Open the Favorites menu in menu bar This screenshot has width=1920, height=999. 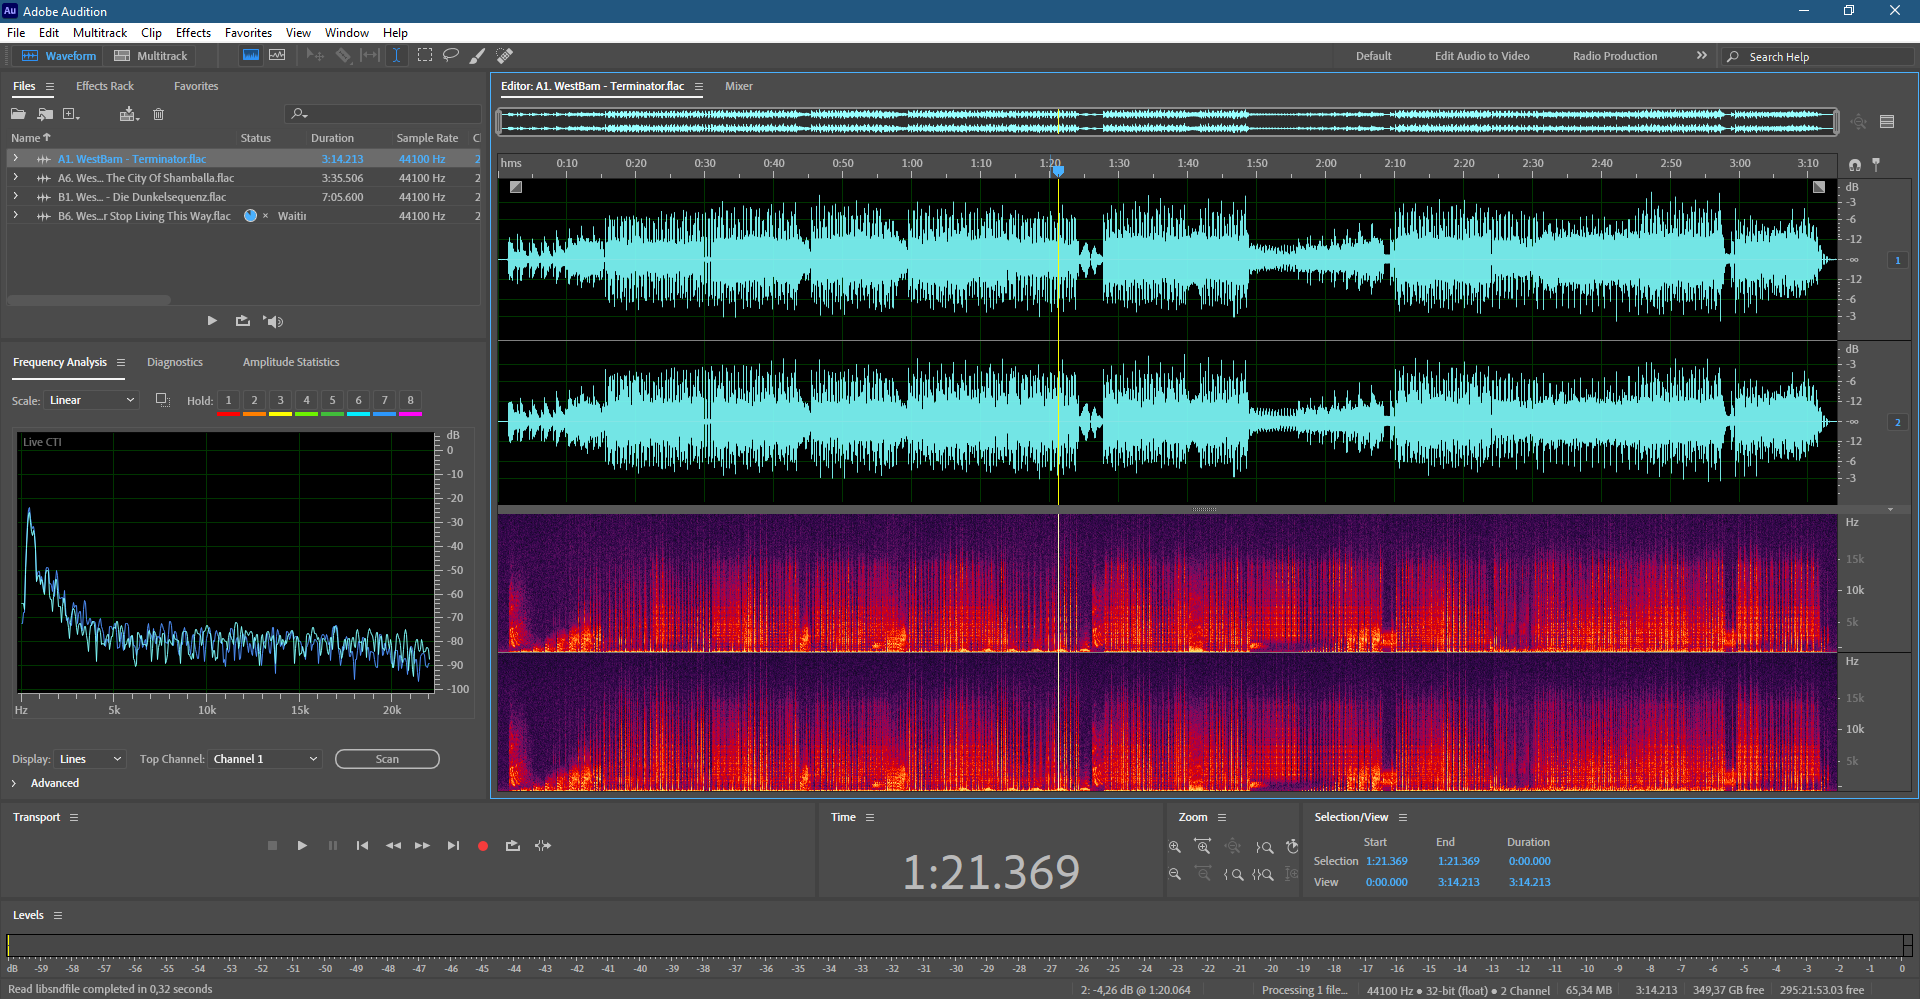tap(248, 33)
